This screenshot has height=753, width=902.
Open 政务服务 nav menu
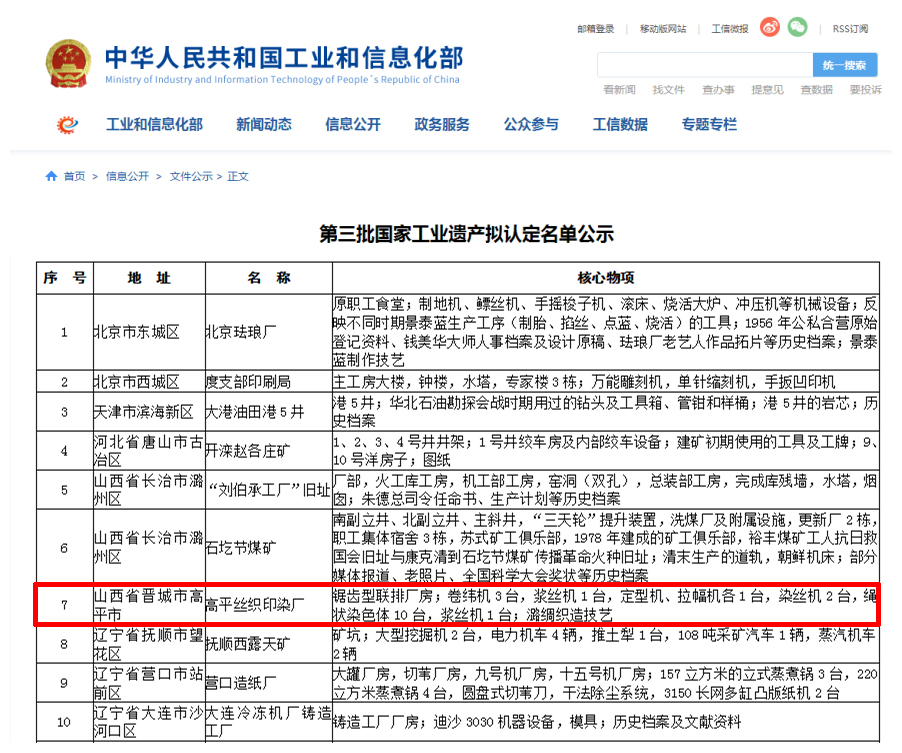coord(442,124)
